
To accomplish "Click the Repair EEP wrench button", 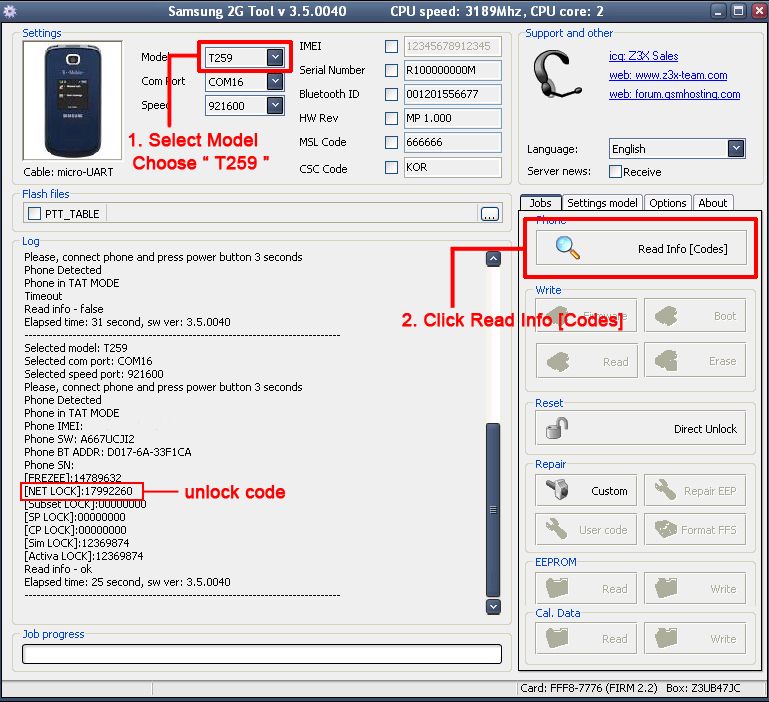I will (x=695, y=491).
